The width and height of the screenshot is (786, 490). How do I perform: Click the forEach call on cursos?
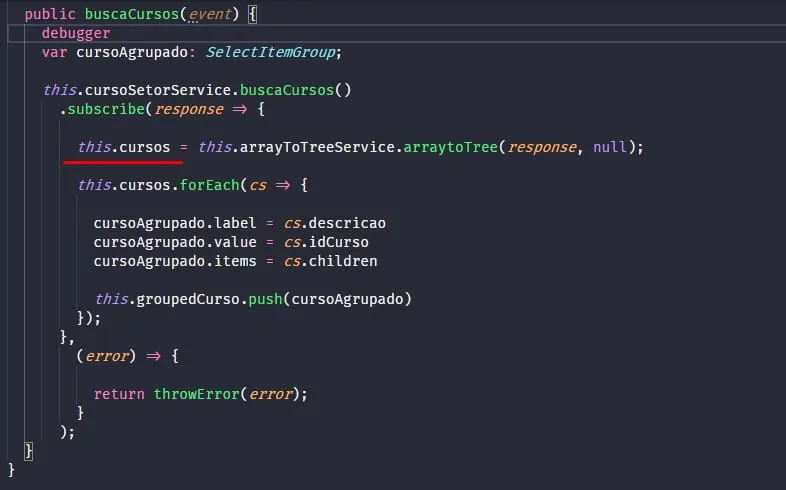click(x=209, y=185)
